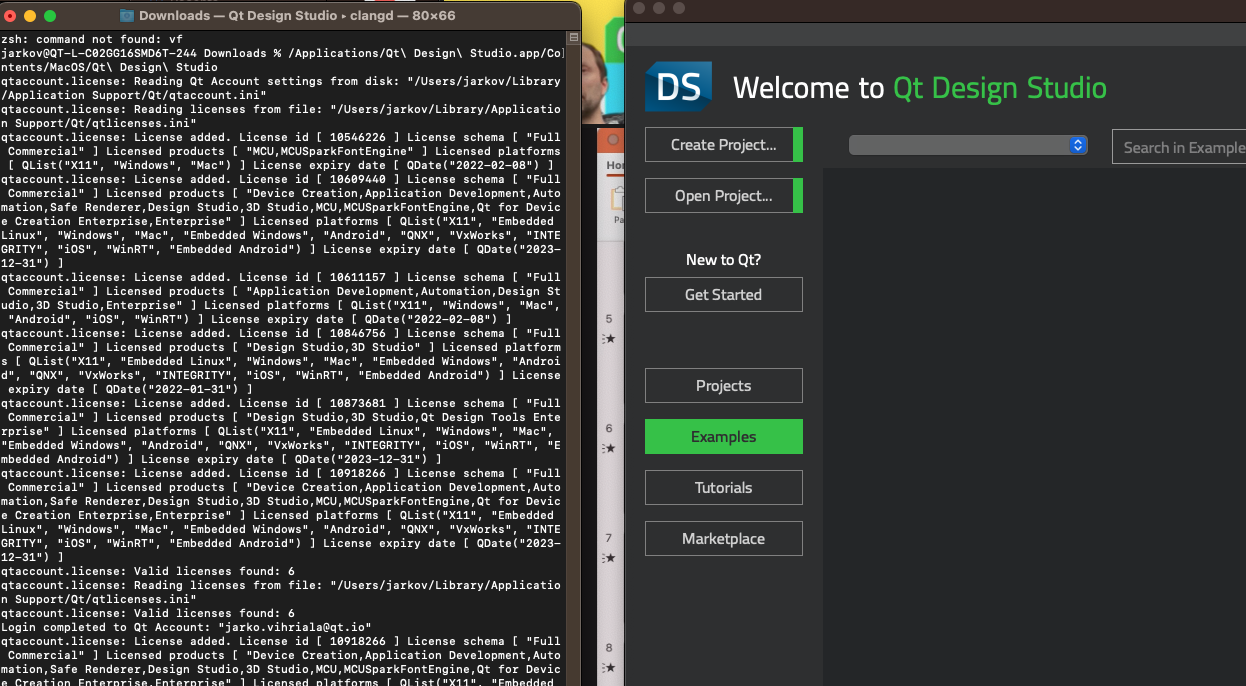Open an existing project with Open Project...
Screen dimensions: 1246x686
tap(724, 196)
